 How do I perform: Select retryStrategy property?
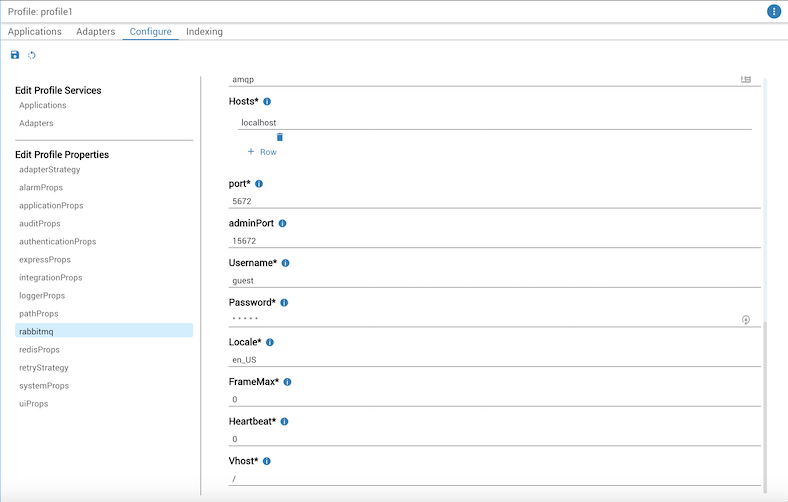[44, 368]
